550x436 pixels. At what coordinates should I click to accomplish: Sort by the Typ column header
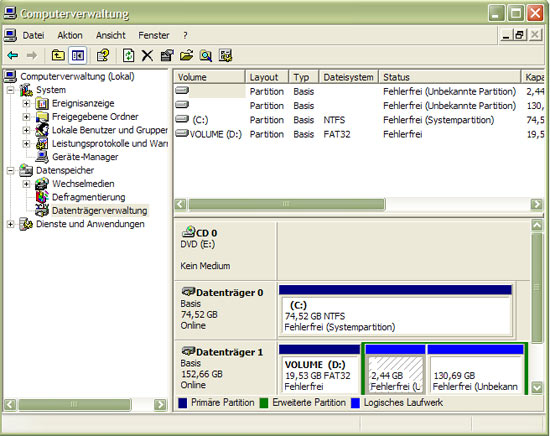(x=304, y=77)
